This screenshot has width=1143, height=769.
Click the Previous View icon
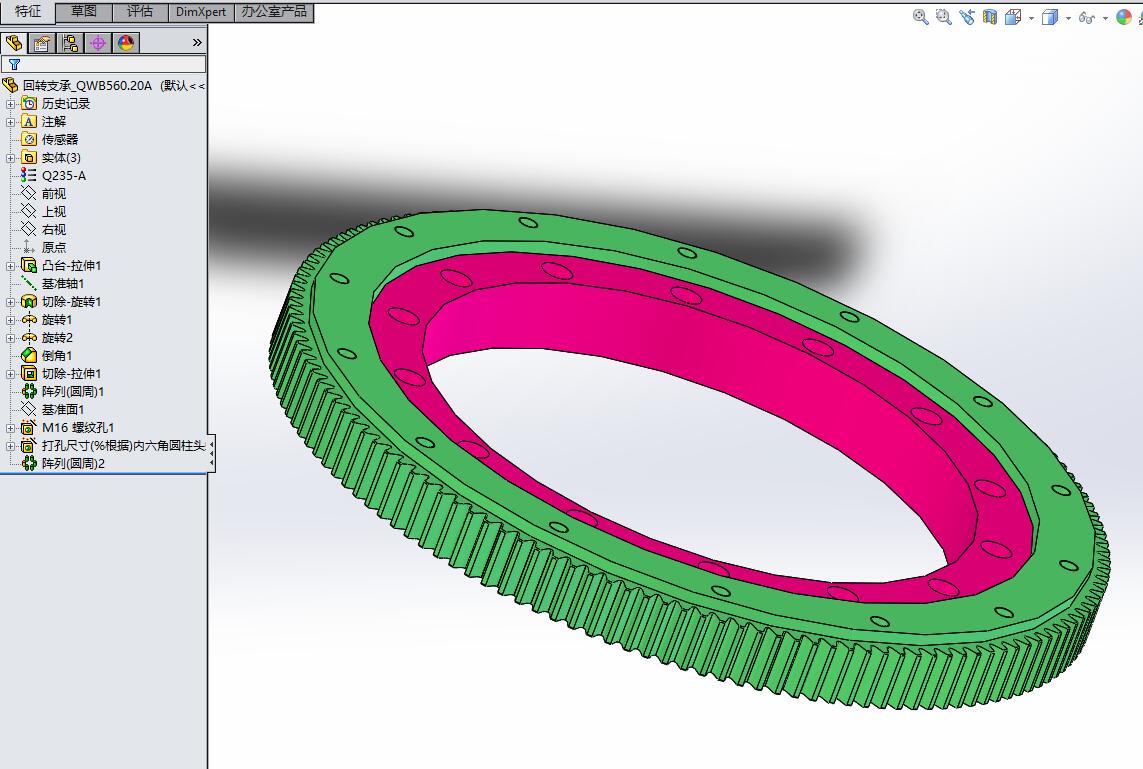pos(967,17)
